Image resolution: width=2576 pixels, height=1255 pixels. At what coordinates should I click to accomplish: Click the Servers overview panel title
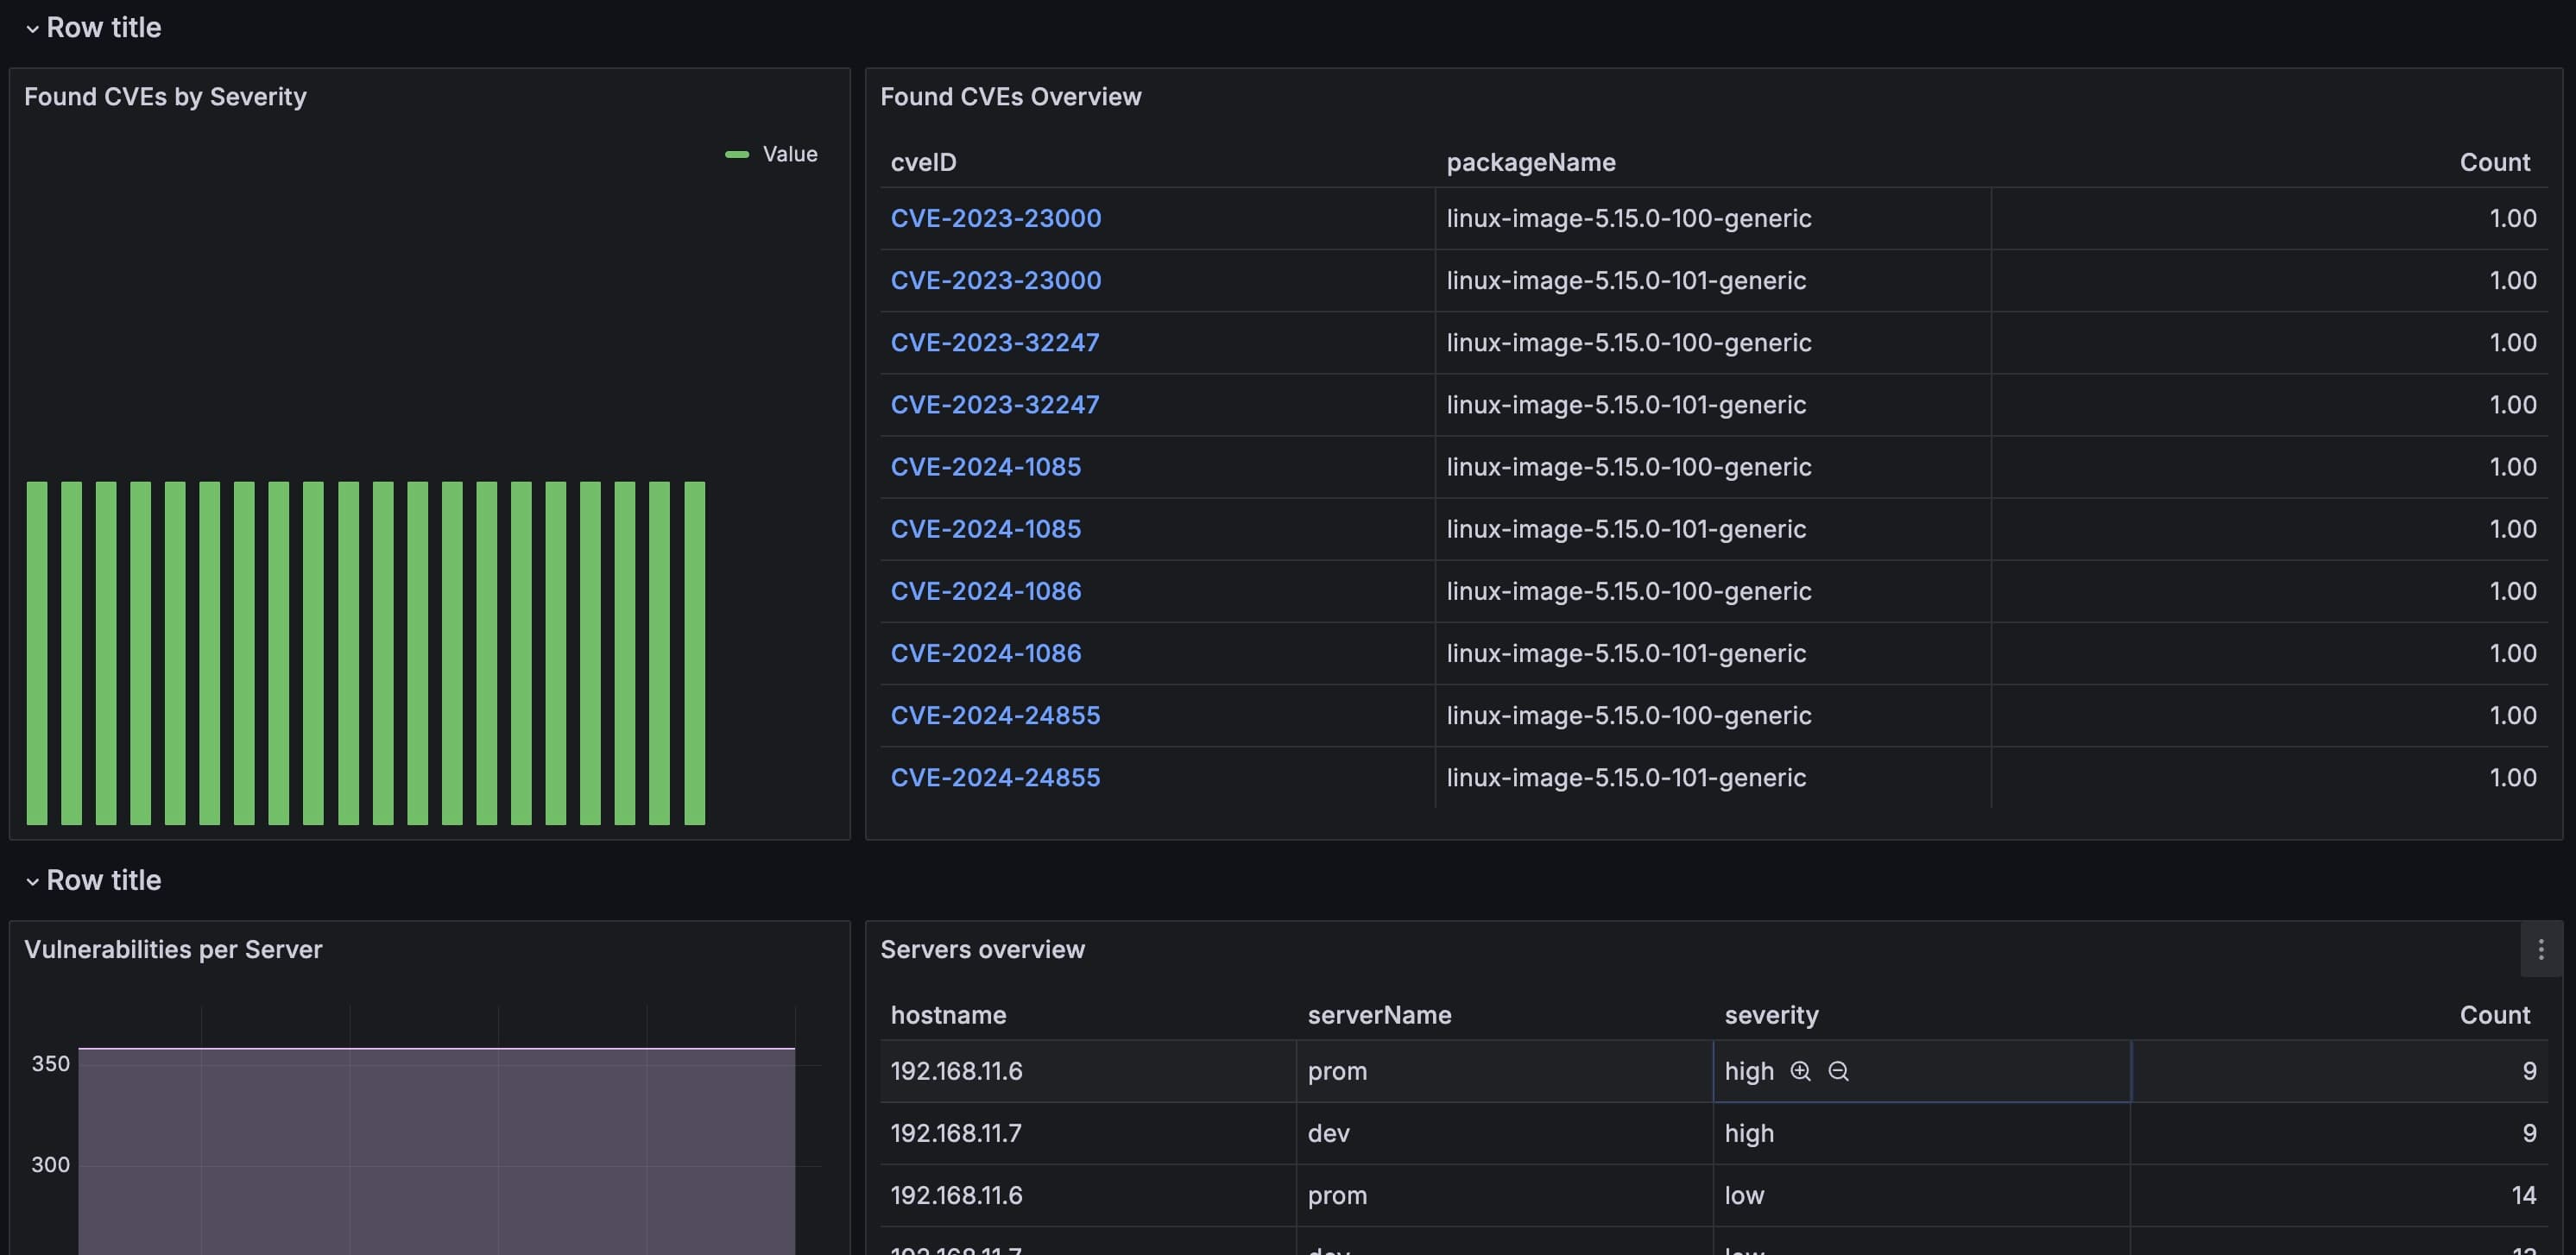coord(982,949)
